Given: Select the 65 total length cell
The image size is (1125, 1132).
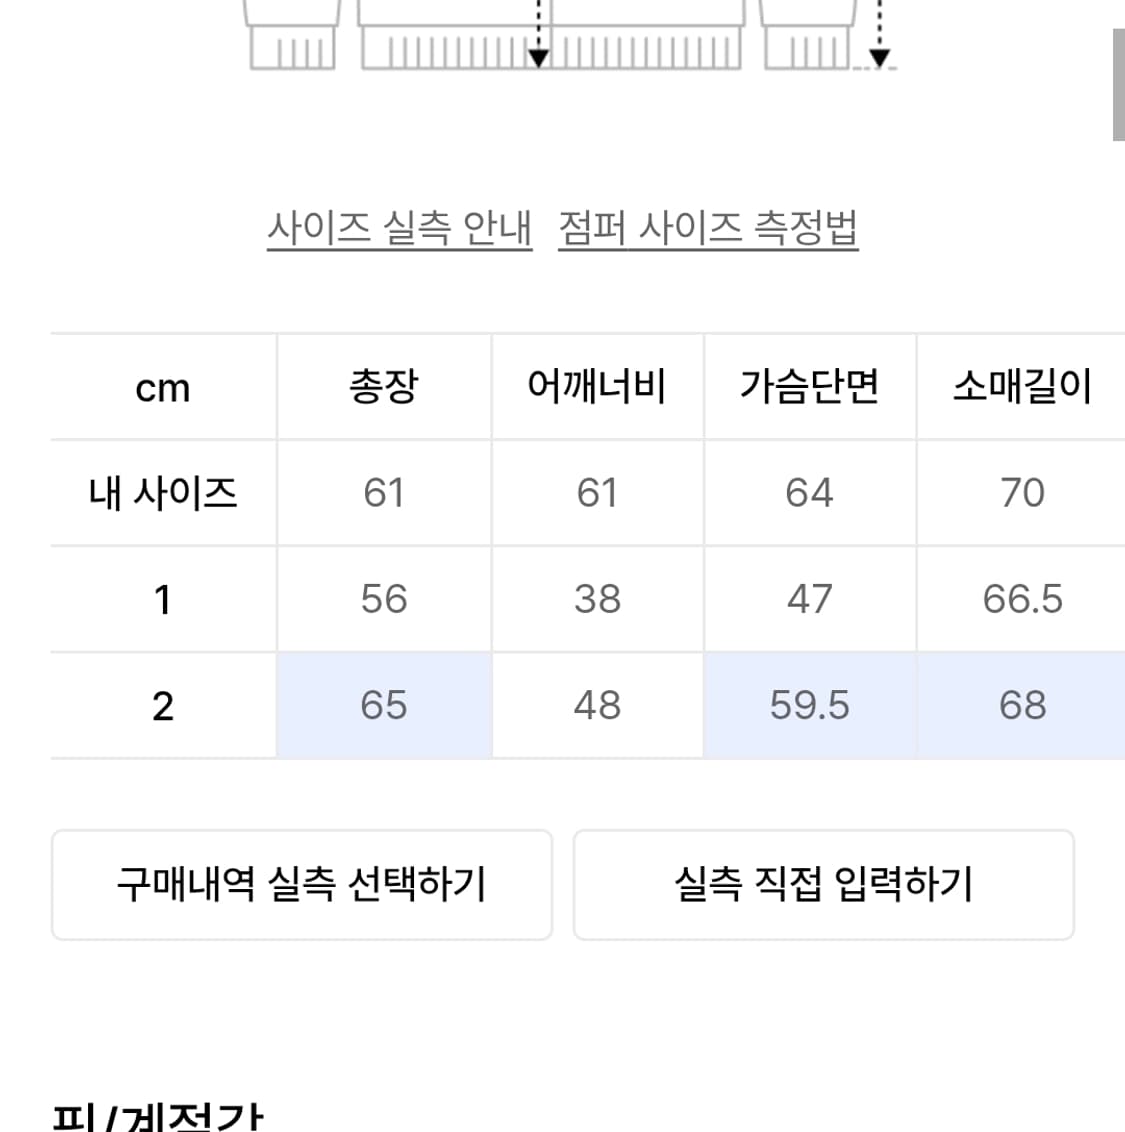Looking at the screenshot, I should [x=383, y=705].
